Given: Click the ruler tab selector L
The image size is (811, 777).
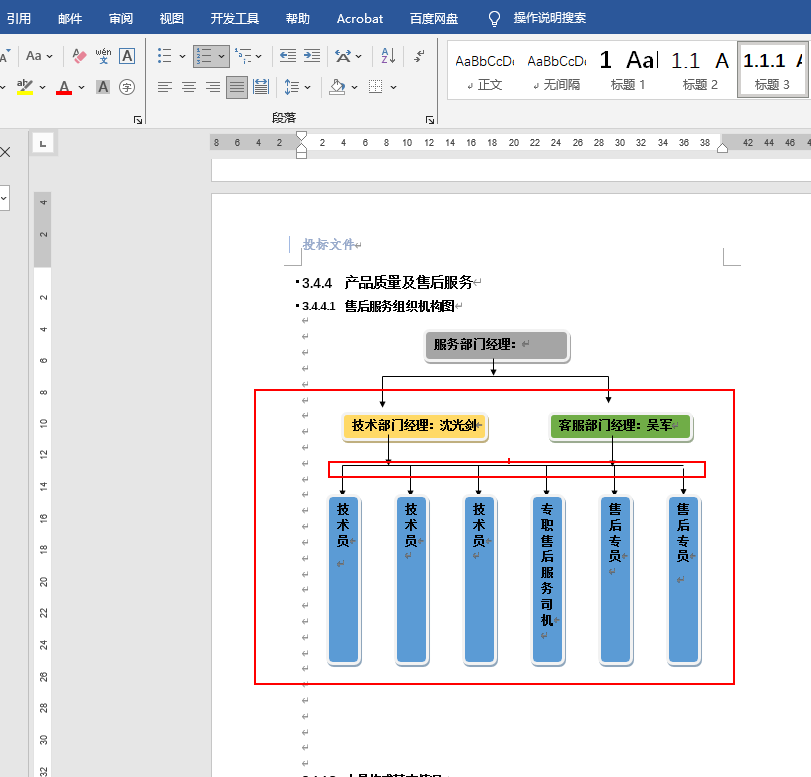Looking at the screenshot, I should click(43, 143).
